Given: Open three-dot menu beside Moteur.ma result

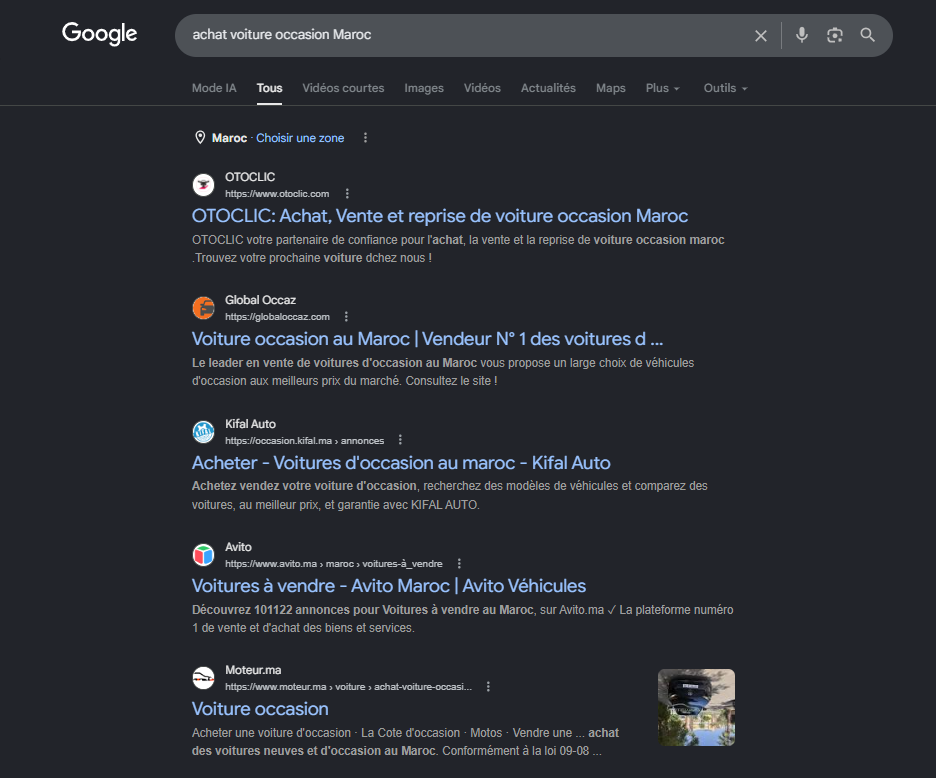Looking at the screenshot, I should click(488, 687).
